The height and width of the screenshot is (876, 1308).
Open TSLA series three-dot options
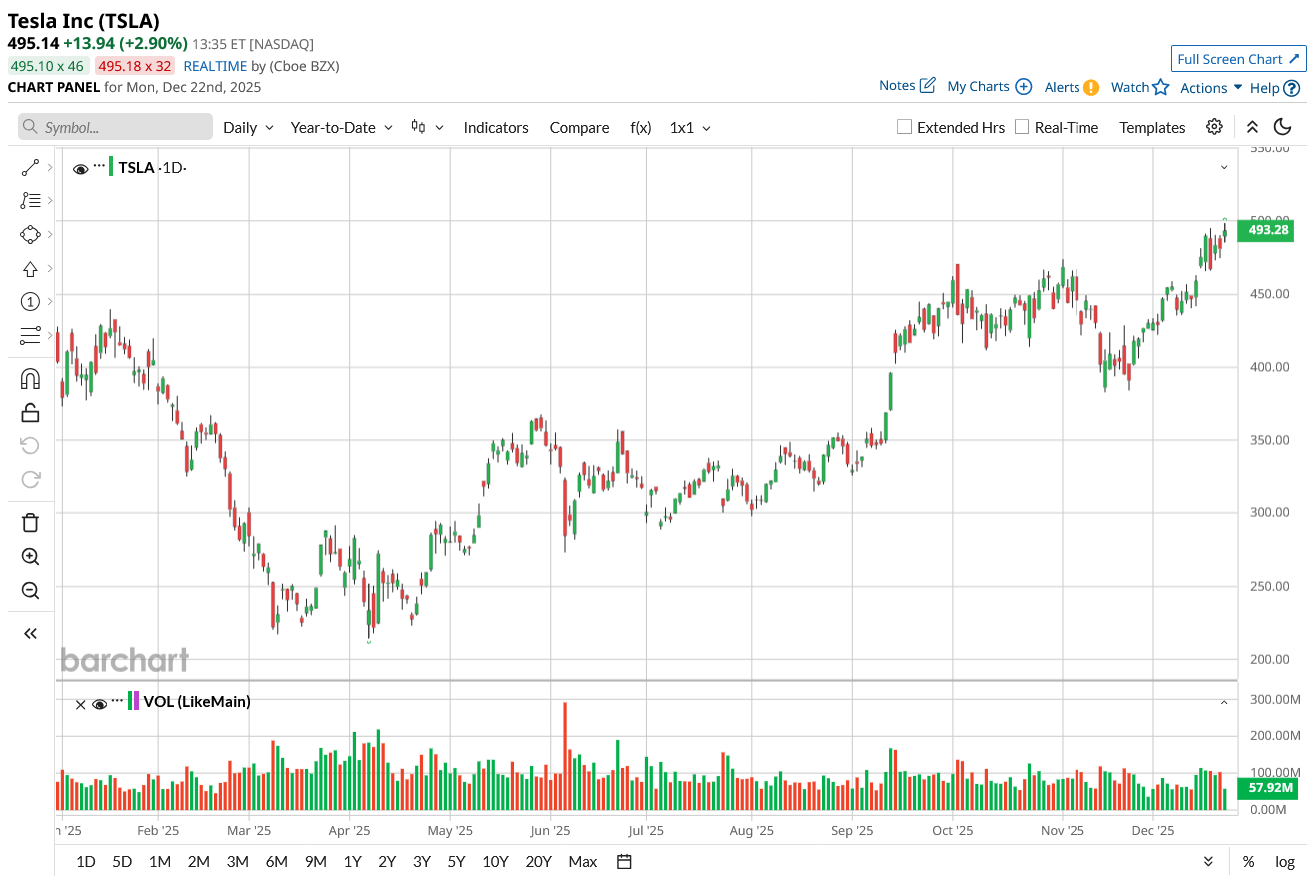coord(99,165)
